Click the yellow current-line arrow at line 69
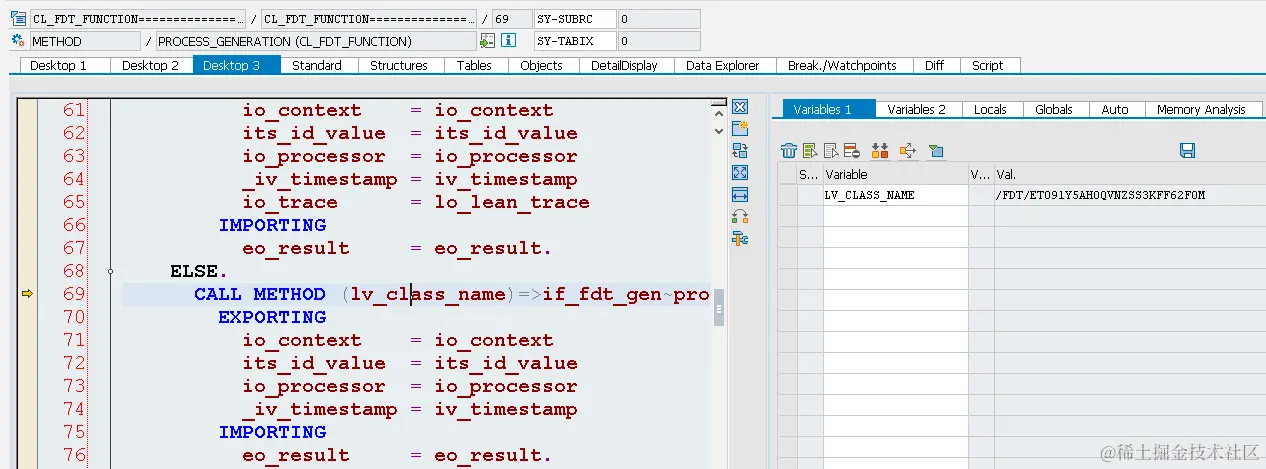Screen dimensions: 1266x469 (27, 294)
